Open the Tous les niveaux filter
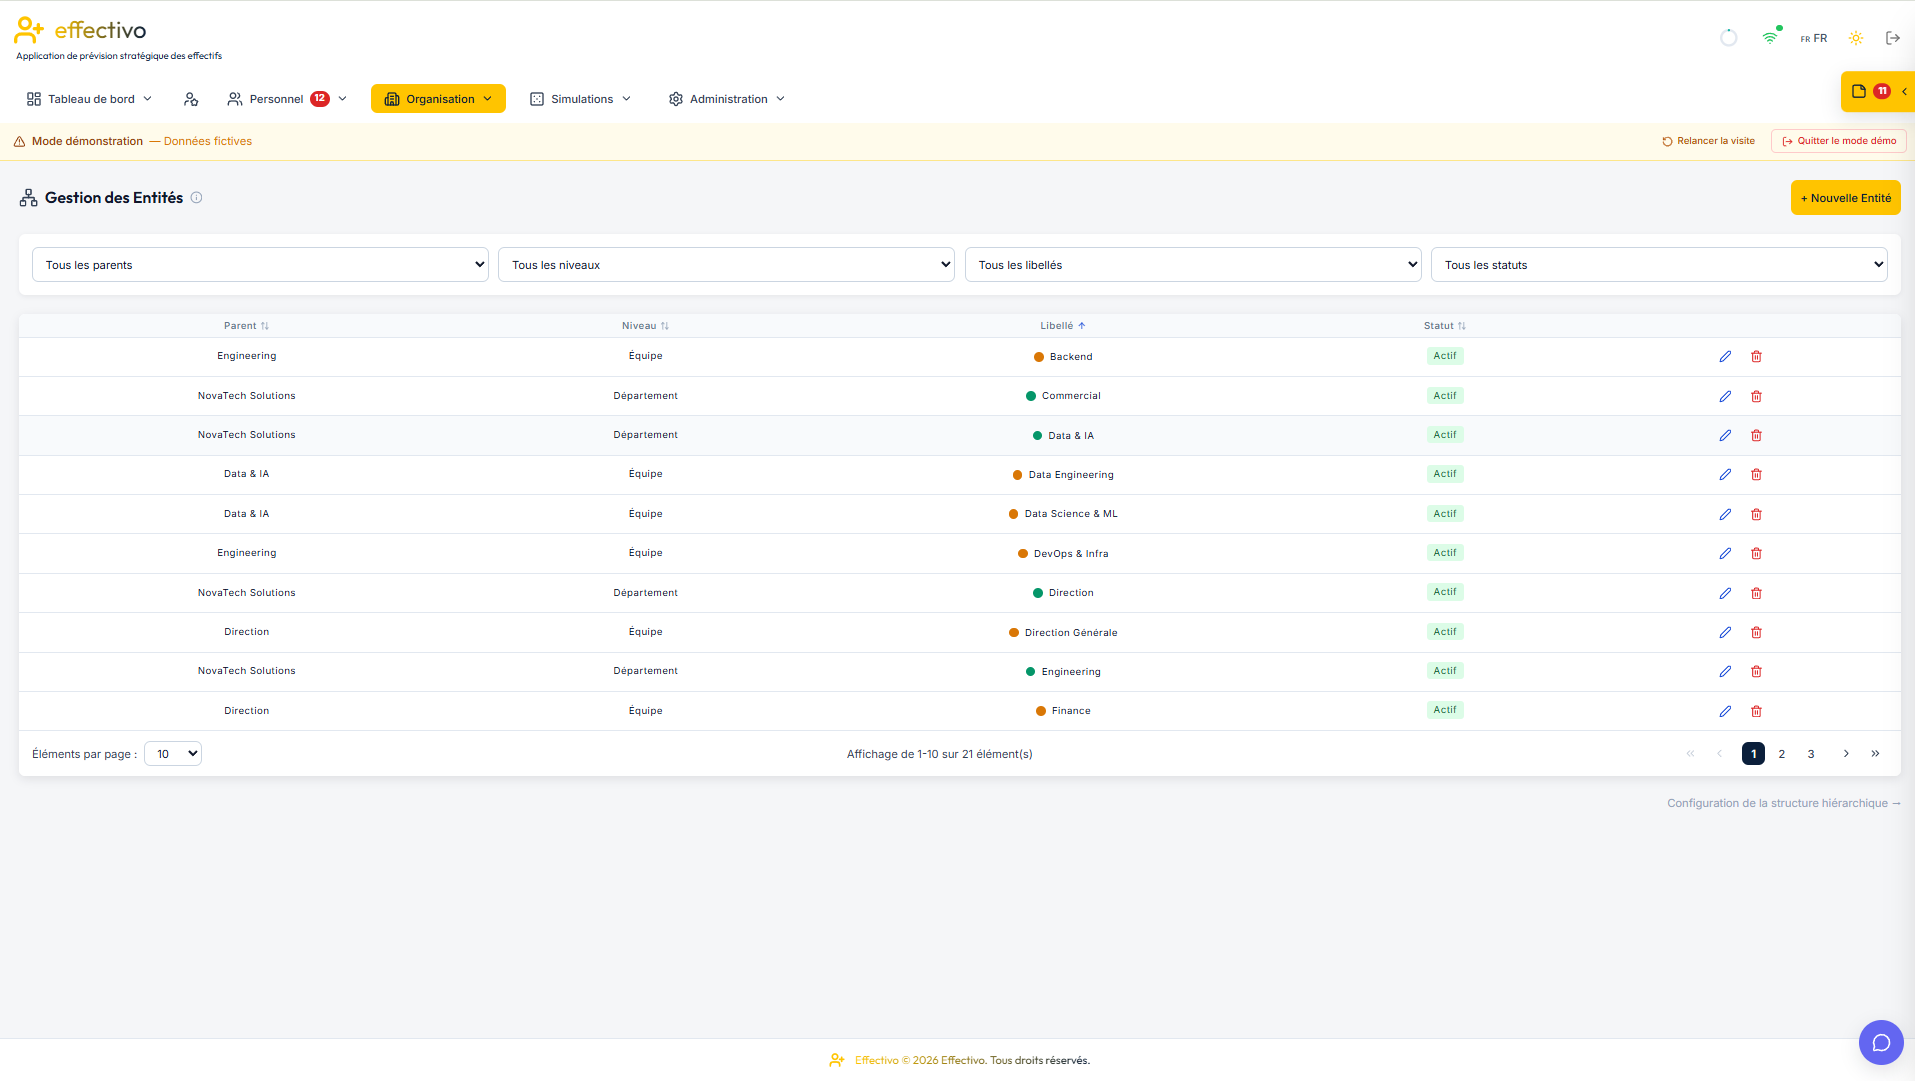1915x1081 pixels. 726,265
